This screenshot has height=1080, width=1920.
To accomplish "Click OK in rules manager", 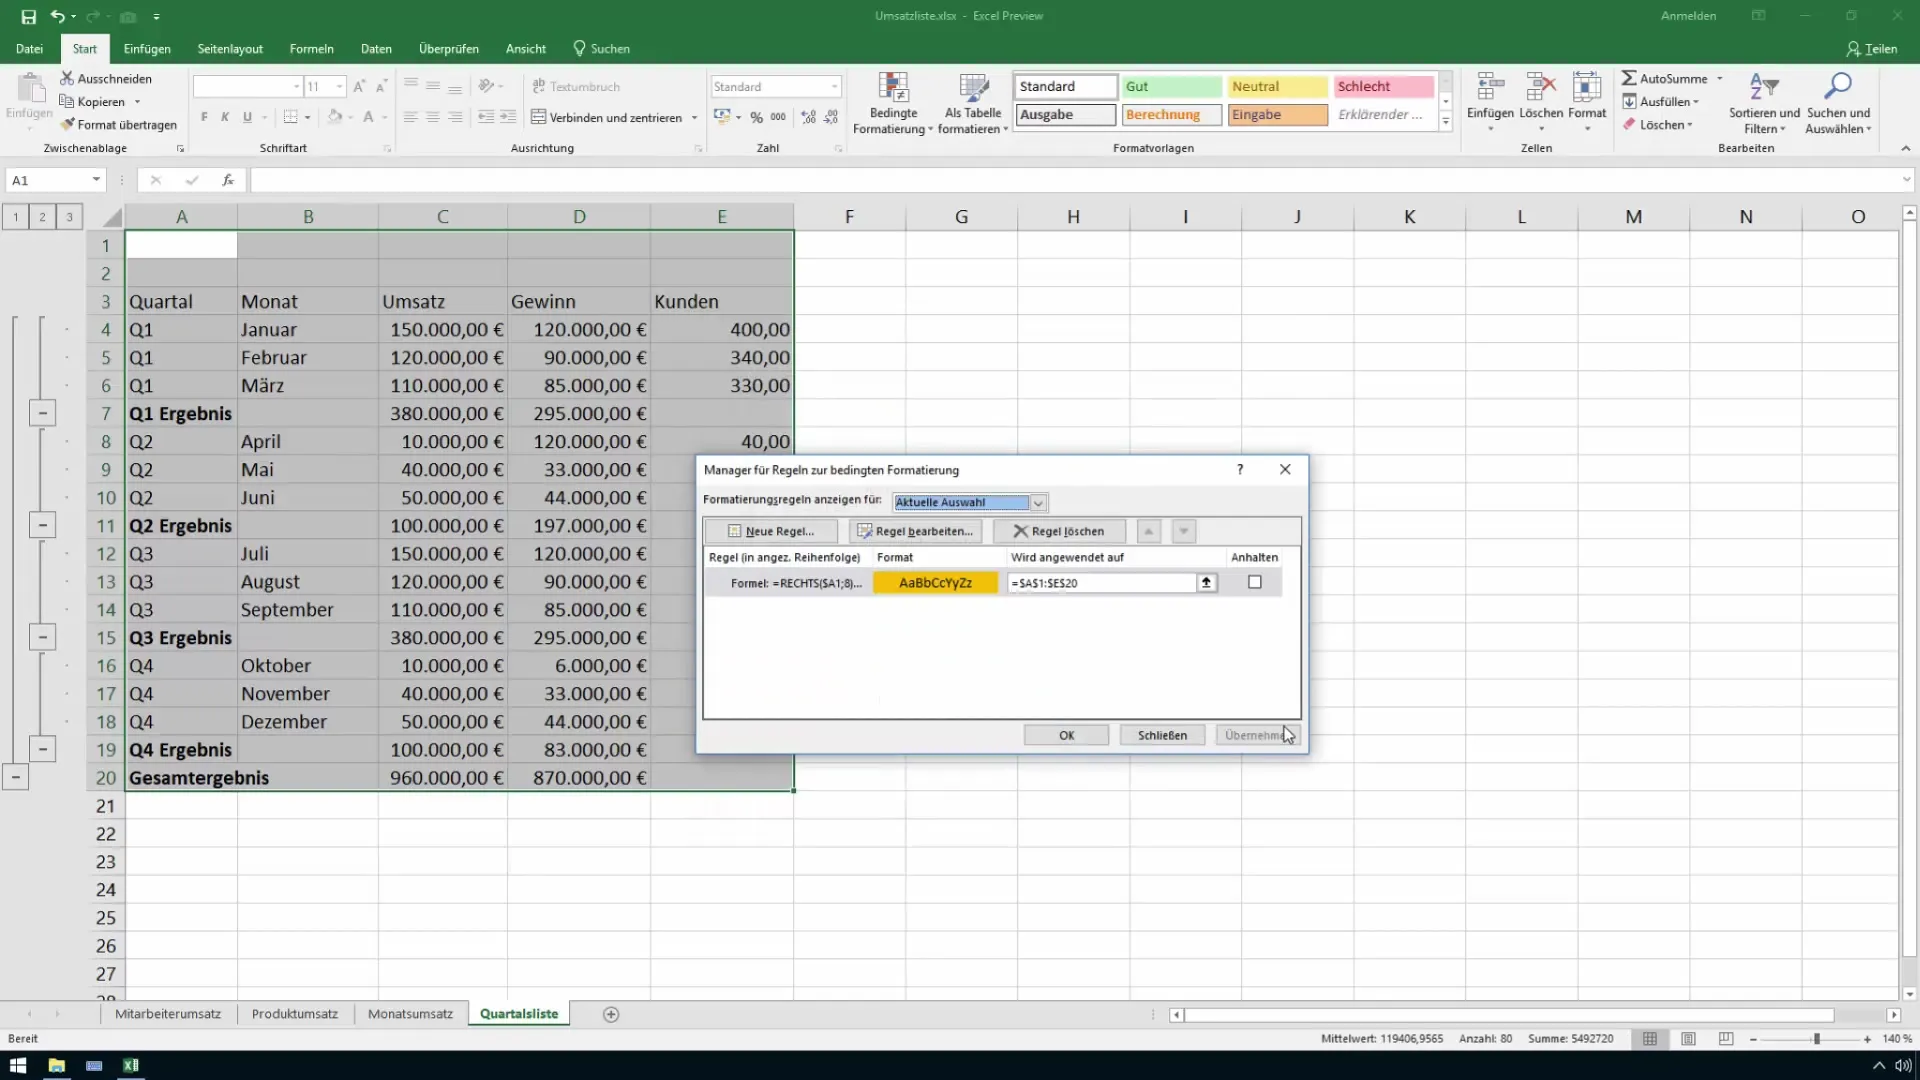I will (1066, 735).
